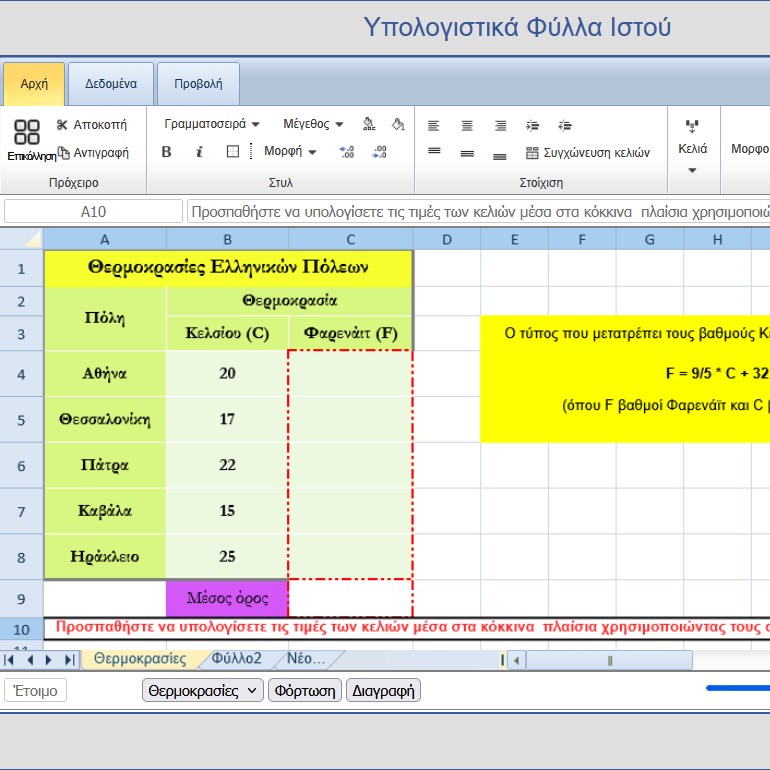Select the Fahrenheit cell for Αθήνα
The width and height of the screenshot is (770, 770).
point(351,374)
